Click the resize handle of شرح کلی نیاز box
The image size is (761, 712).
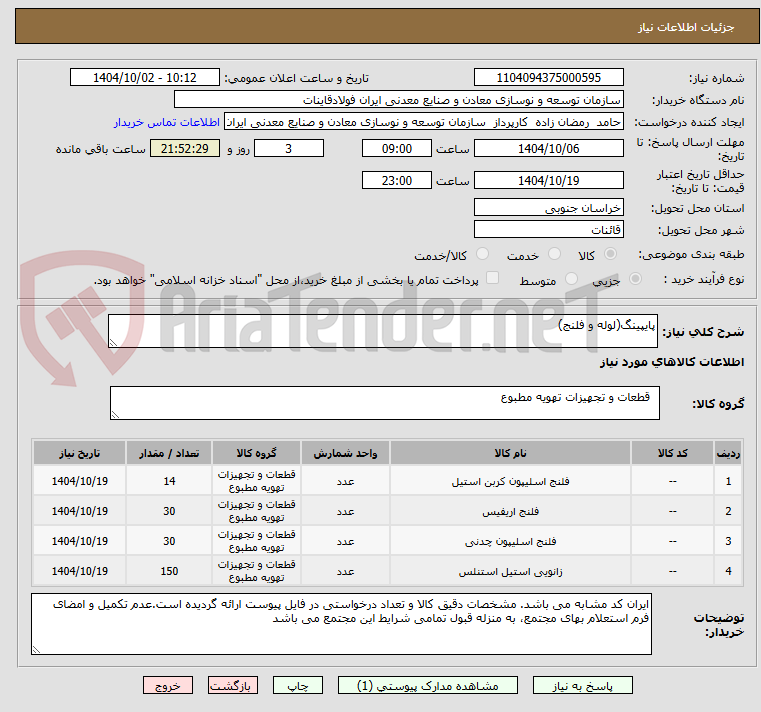tap(113, 343)
